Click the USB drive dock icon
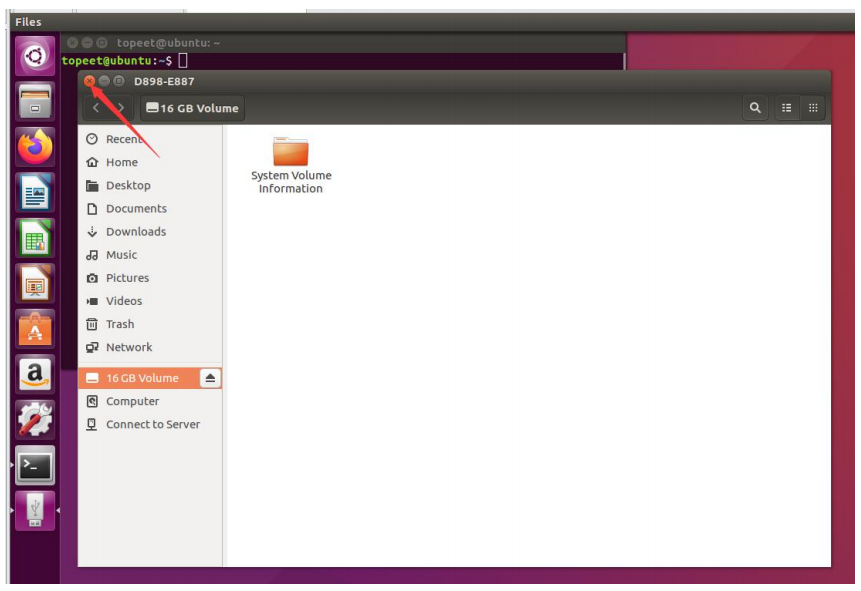Viewport: 861px width, 591px height. click(35, 511)
